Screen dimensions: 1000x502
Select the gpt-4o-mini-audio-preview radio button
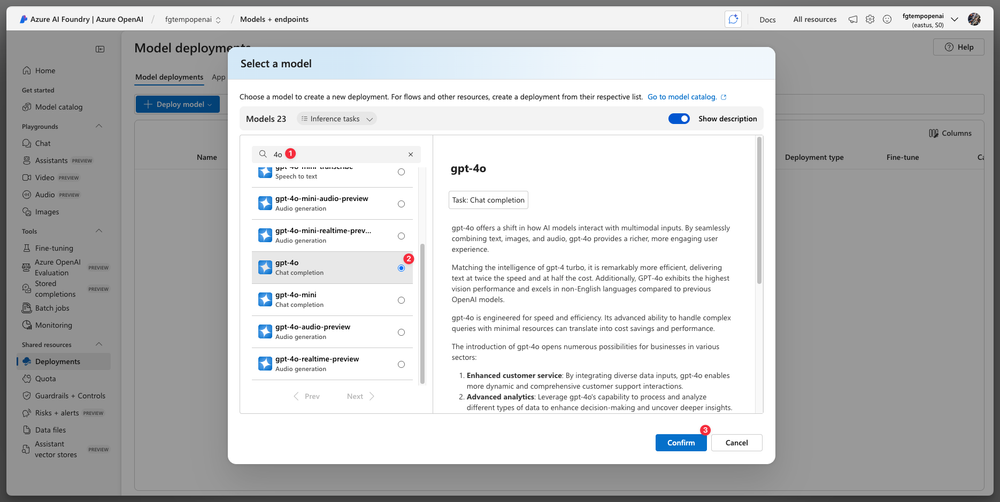tap(401, 204)
